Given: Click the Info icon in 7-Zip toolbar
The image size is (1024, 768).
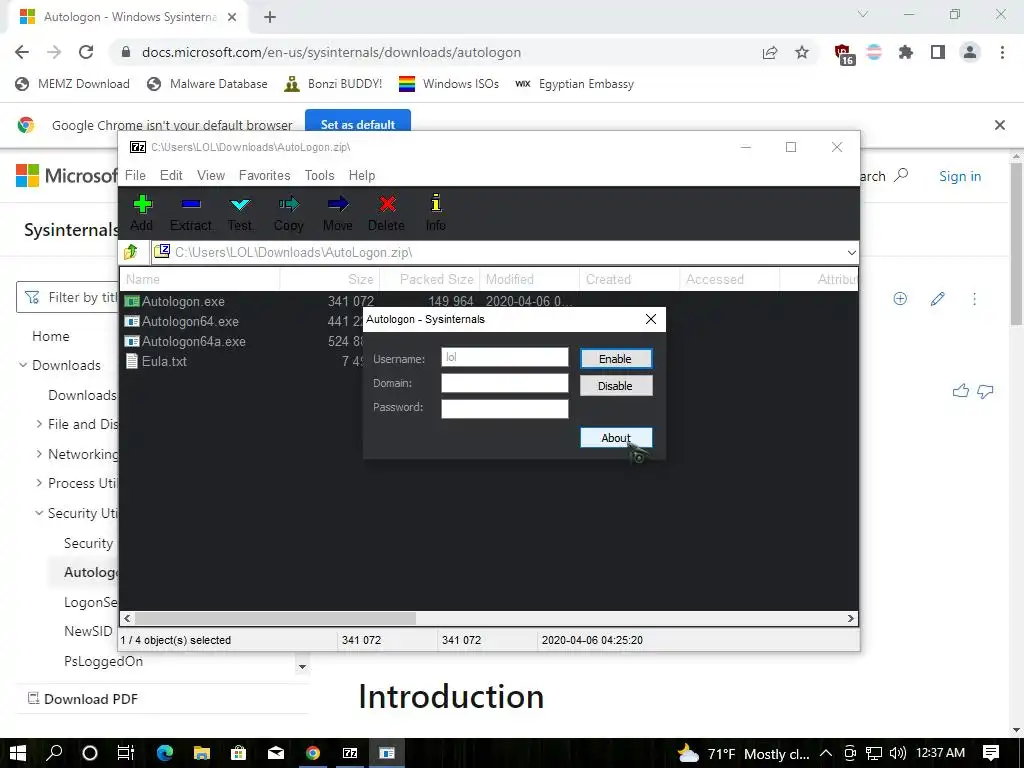Looking at the screenshot, I should 436,204.
